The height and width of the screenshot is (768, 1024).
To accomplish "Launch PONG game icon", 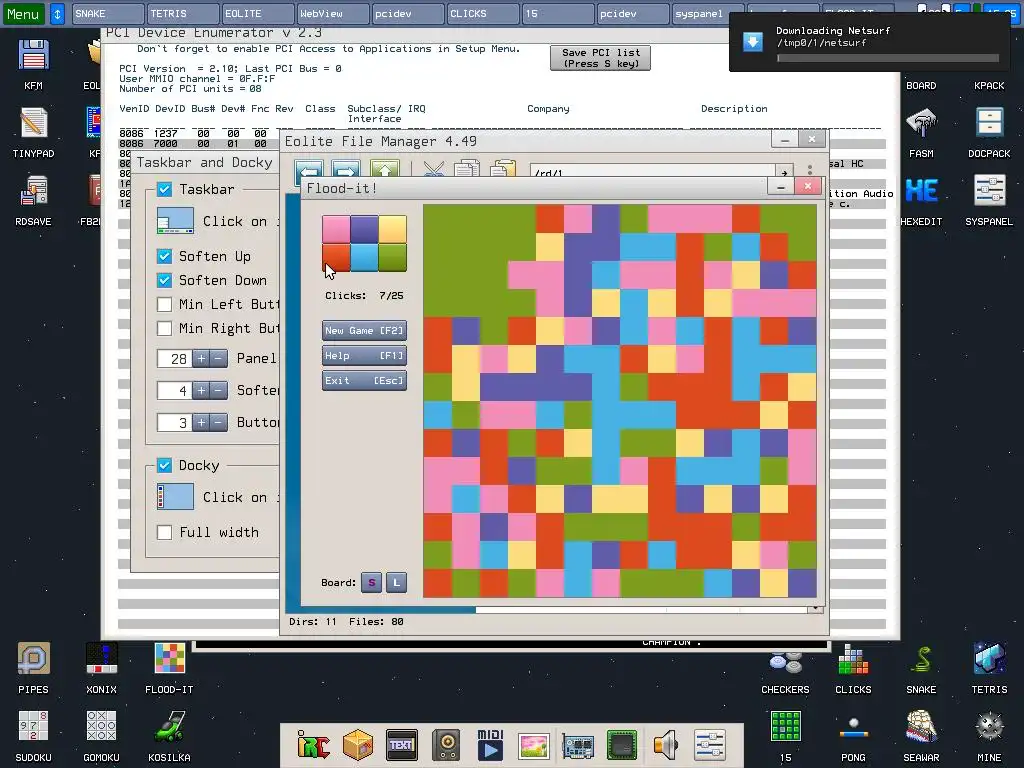I will (854, 736).
